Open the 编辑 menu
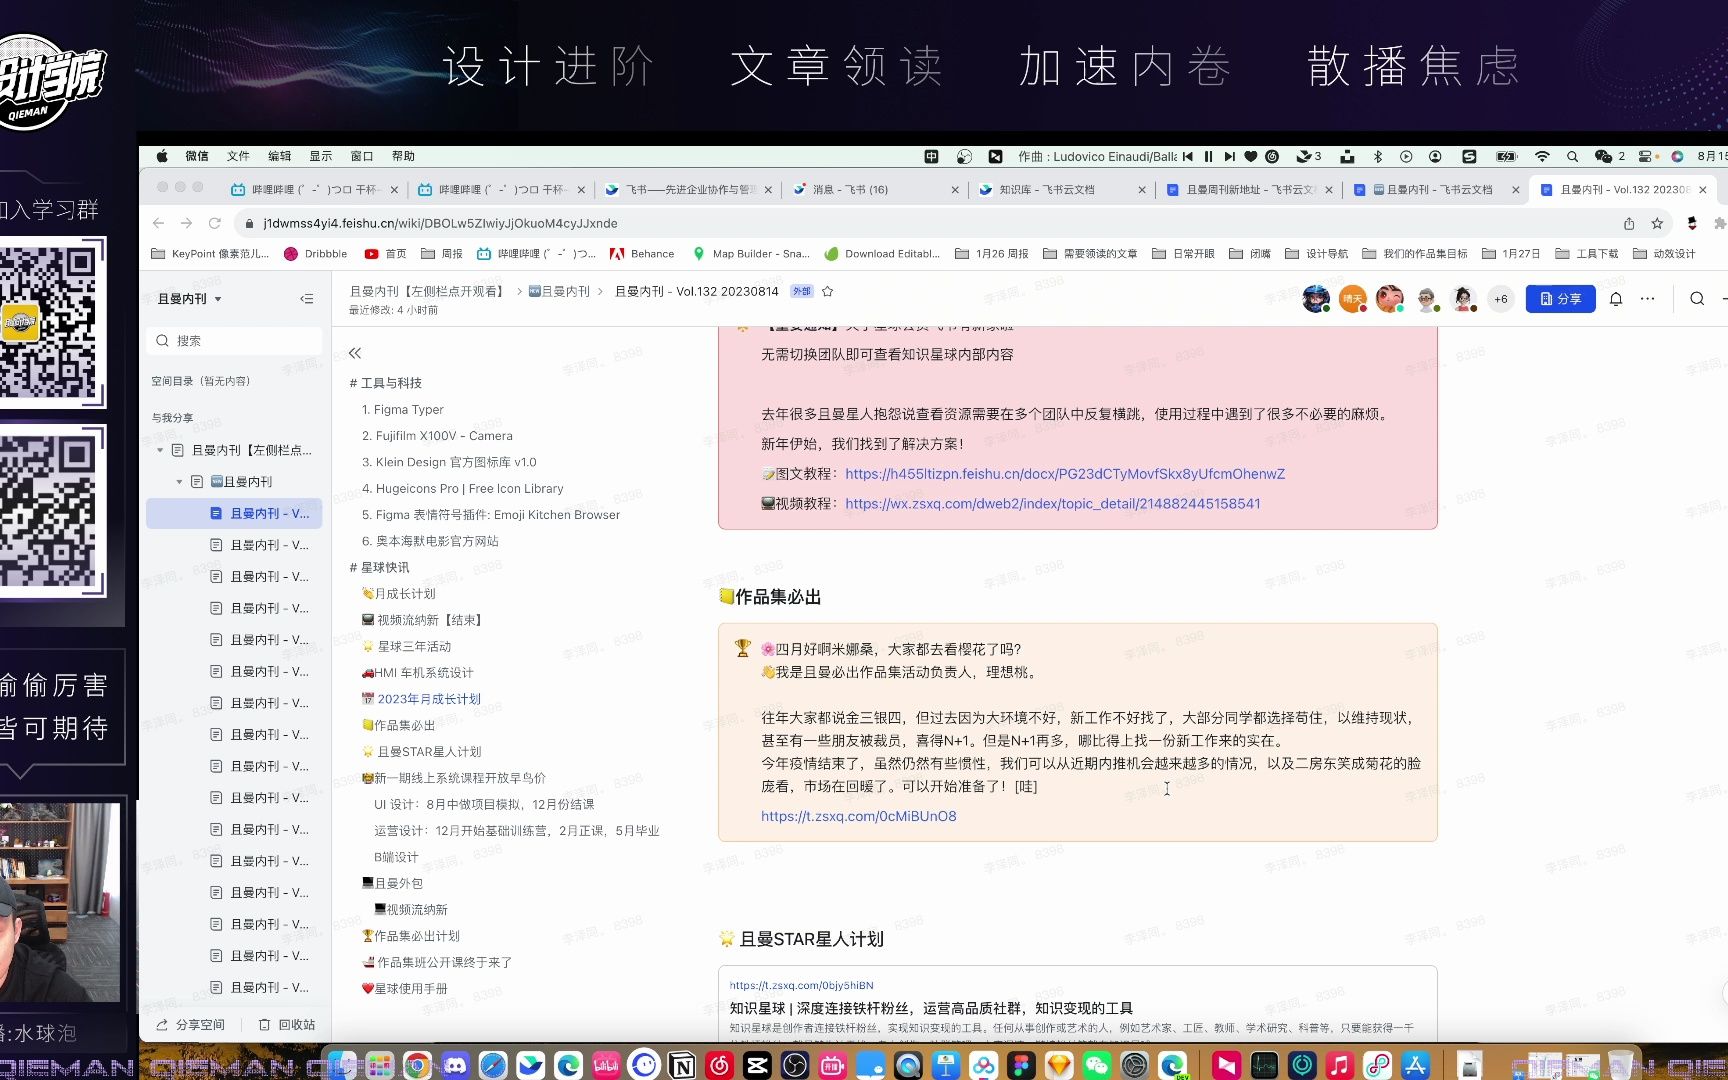1728x1080 pixels. [279, 156]
